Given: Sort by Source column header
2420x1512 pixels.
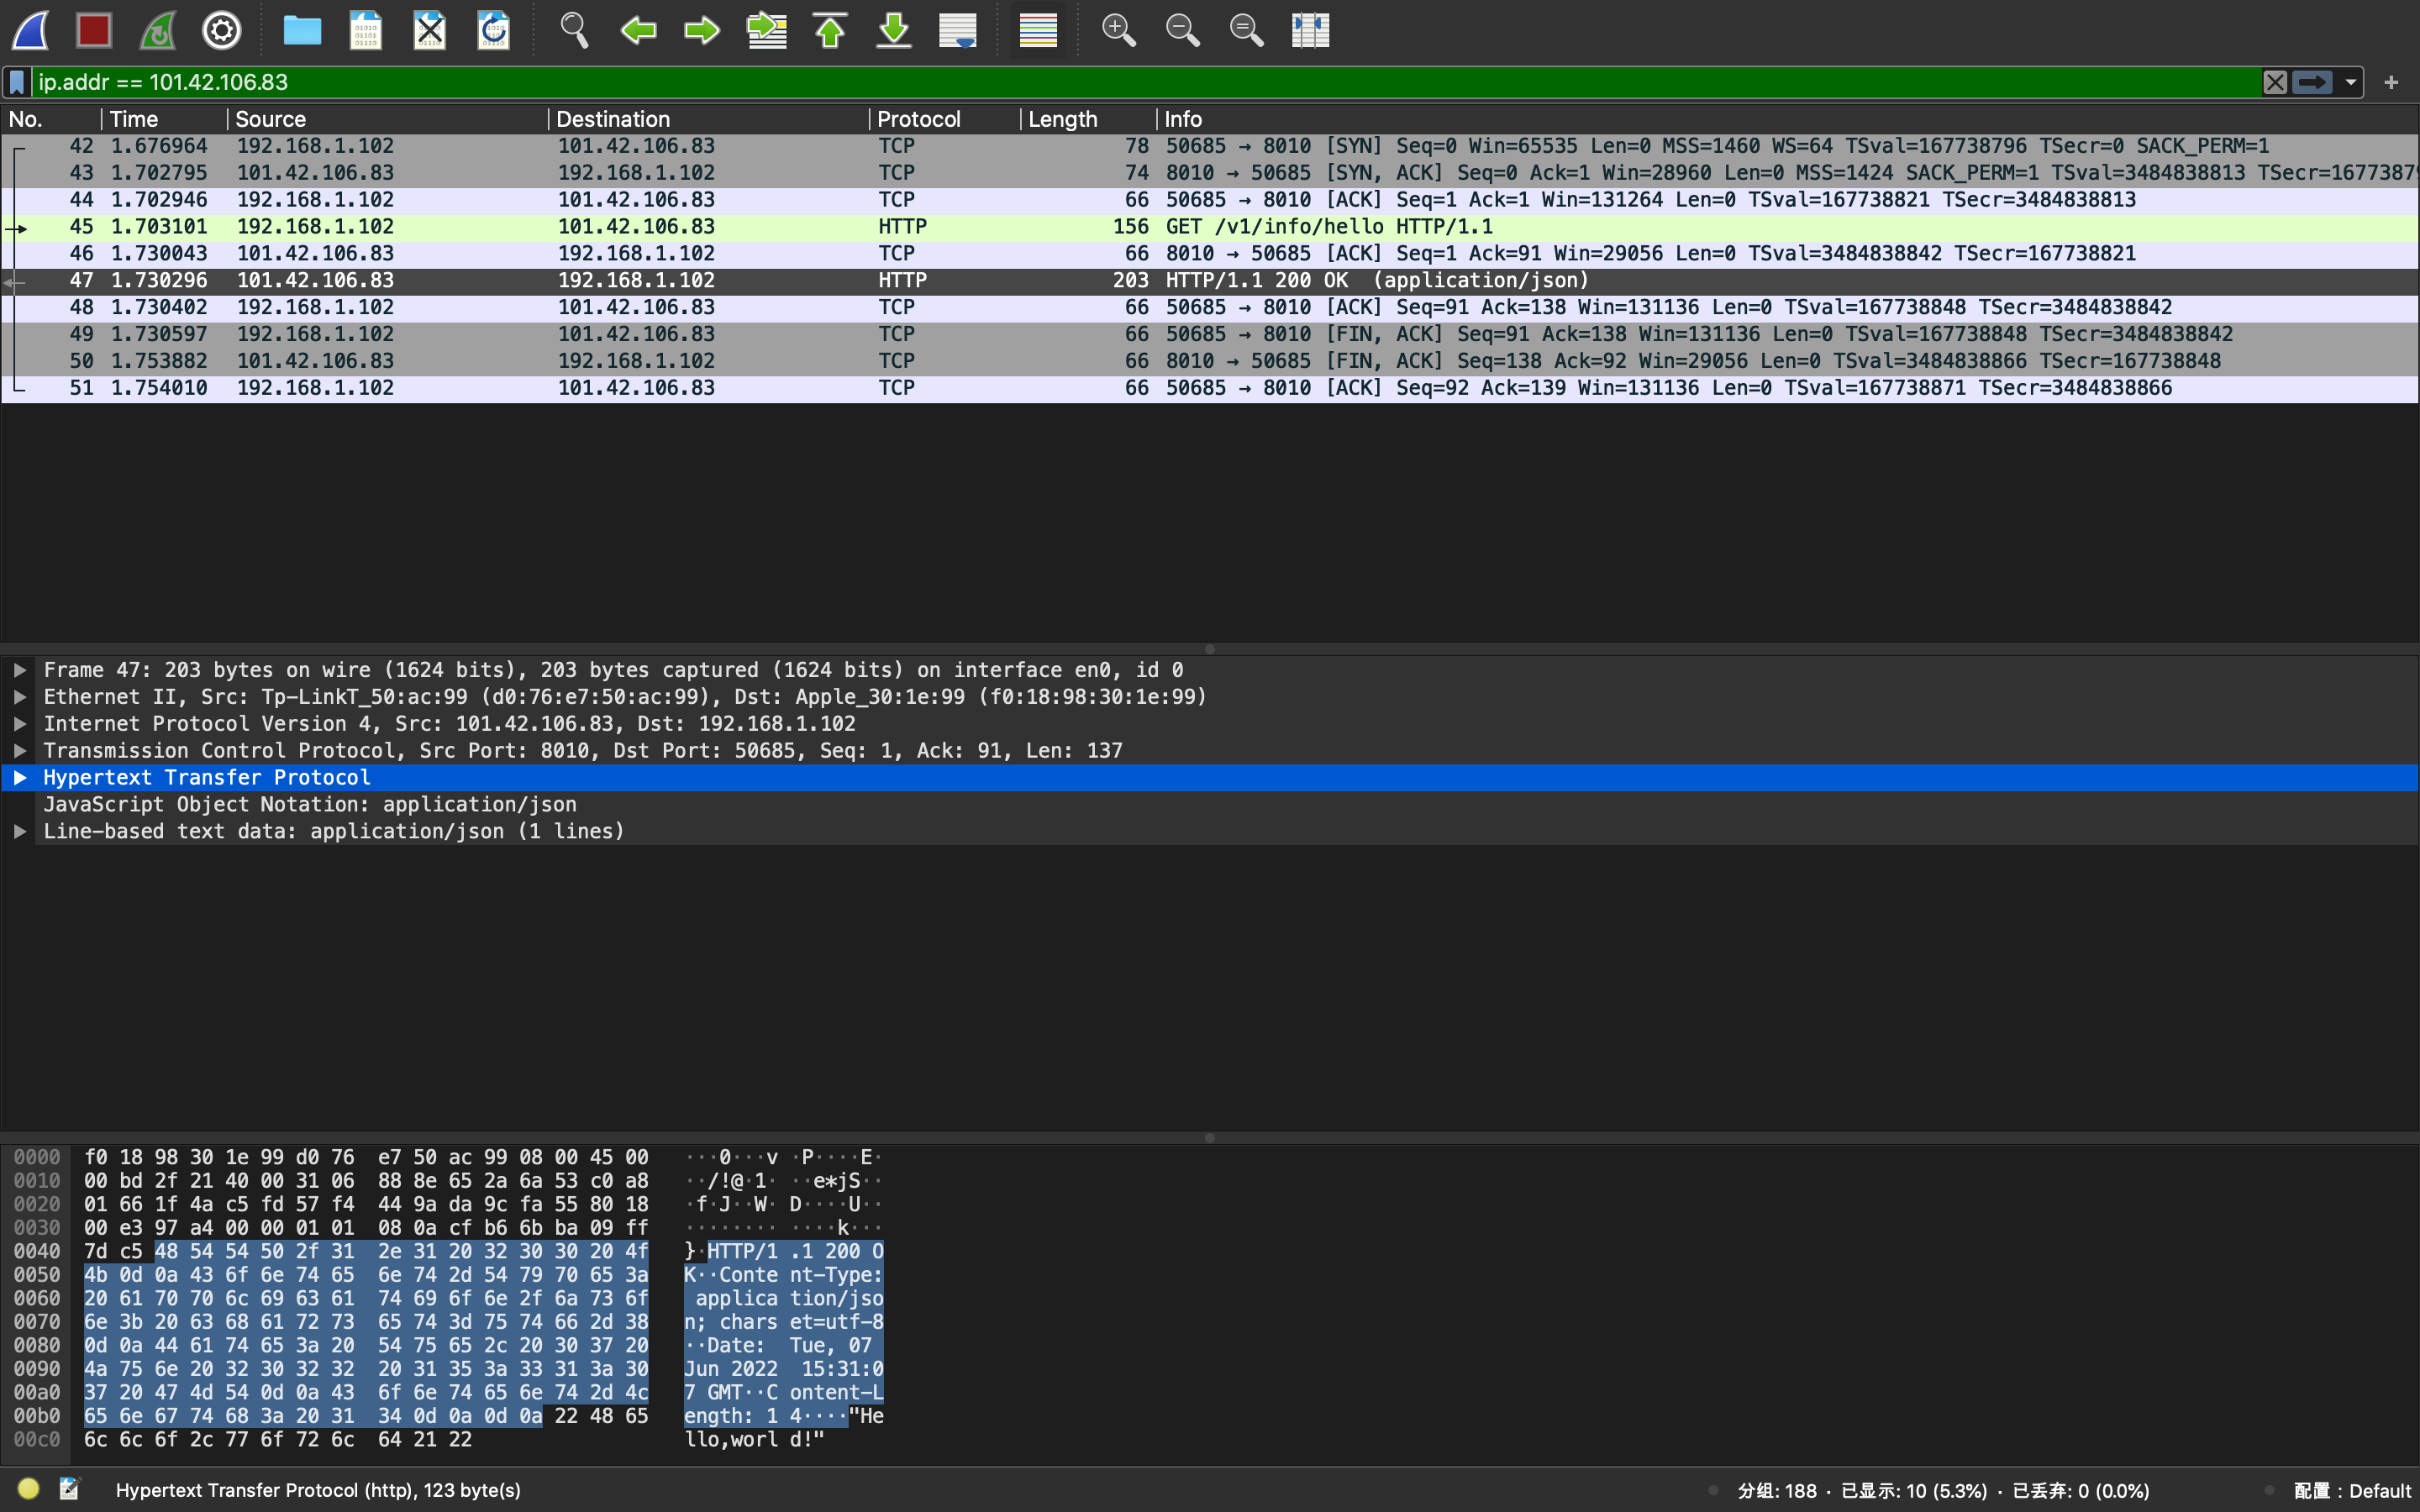Looking at the screenshot, I should coord(388,119).
